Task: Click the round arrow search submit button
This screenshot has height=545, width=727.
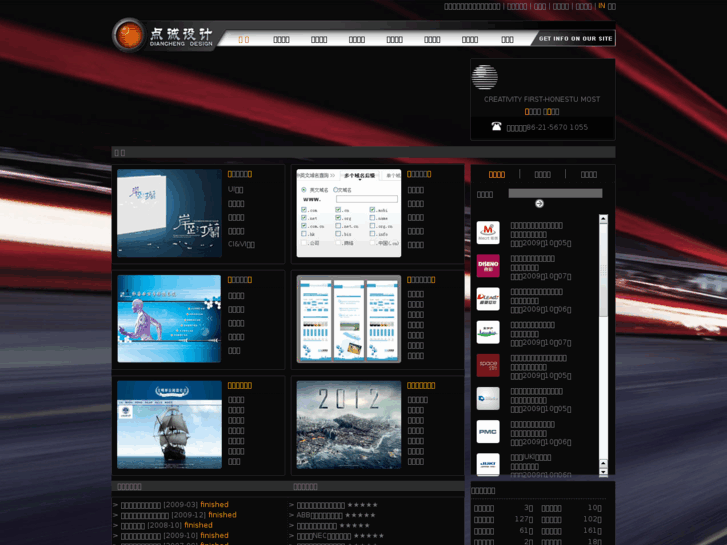Action: [539, 204]
